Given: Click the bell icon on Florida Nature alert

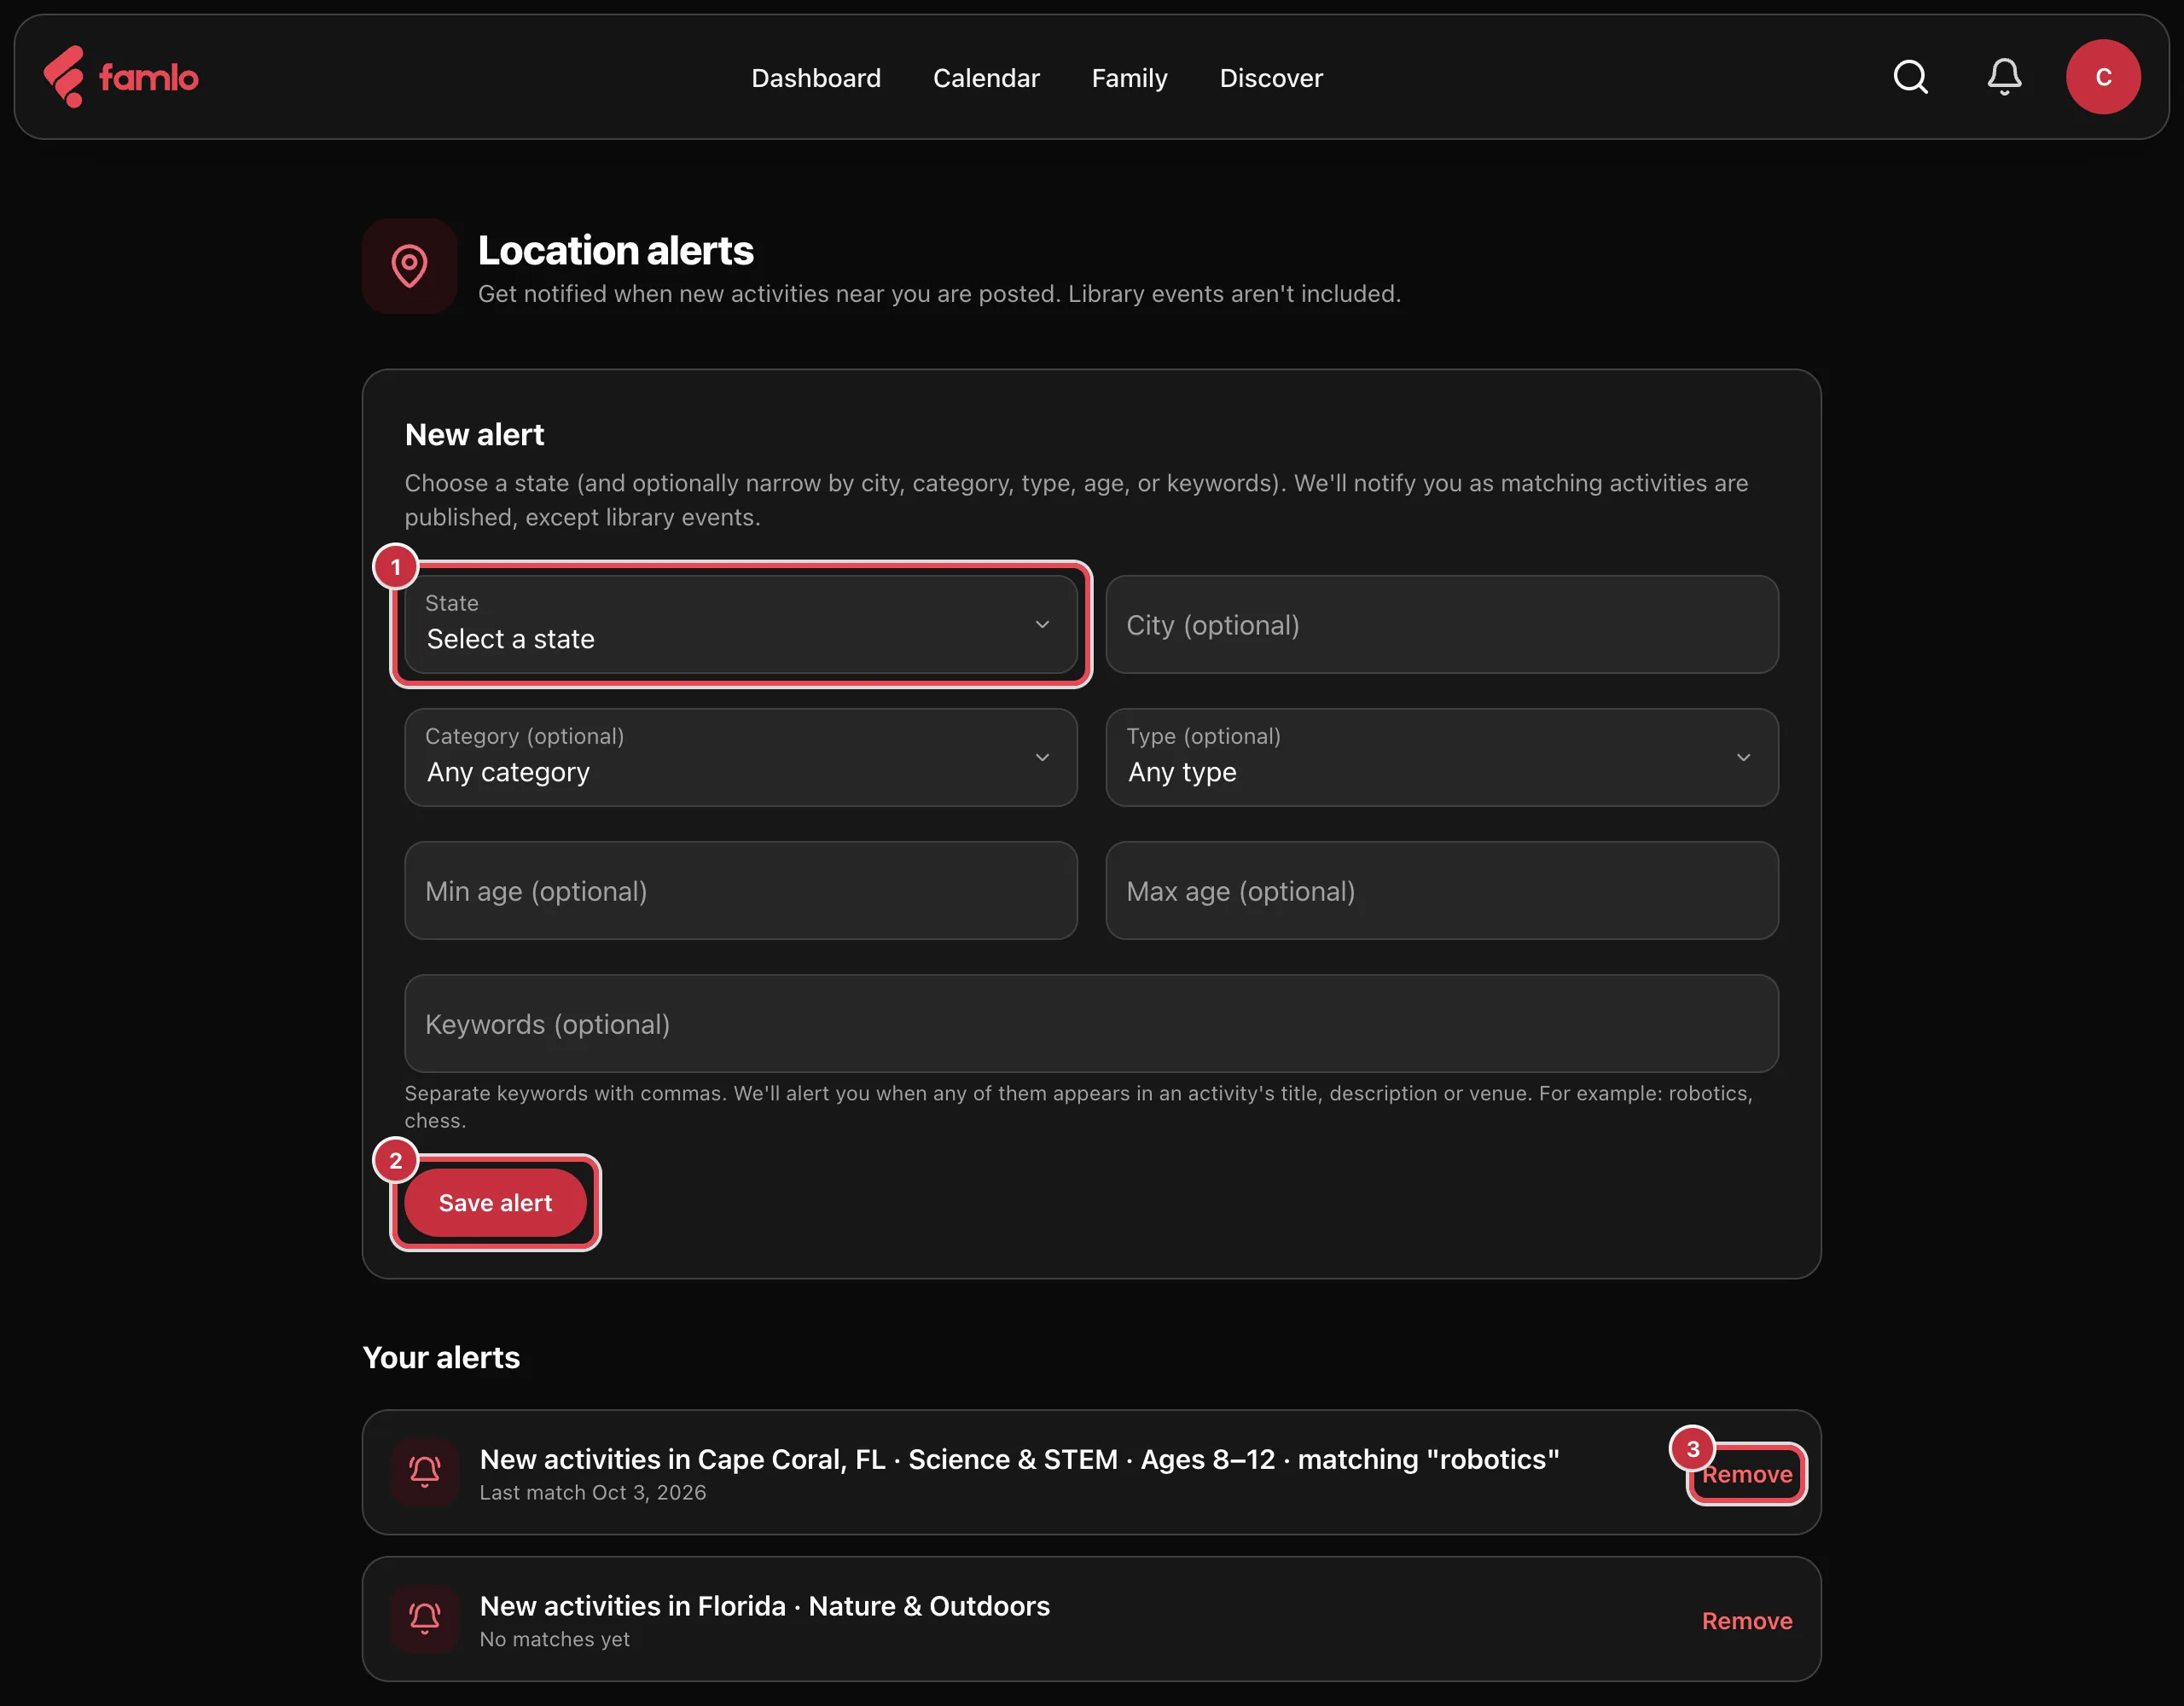Looking at the screenshot, I should [x=424, y=1618].
